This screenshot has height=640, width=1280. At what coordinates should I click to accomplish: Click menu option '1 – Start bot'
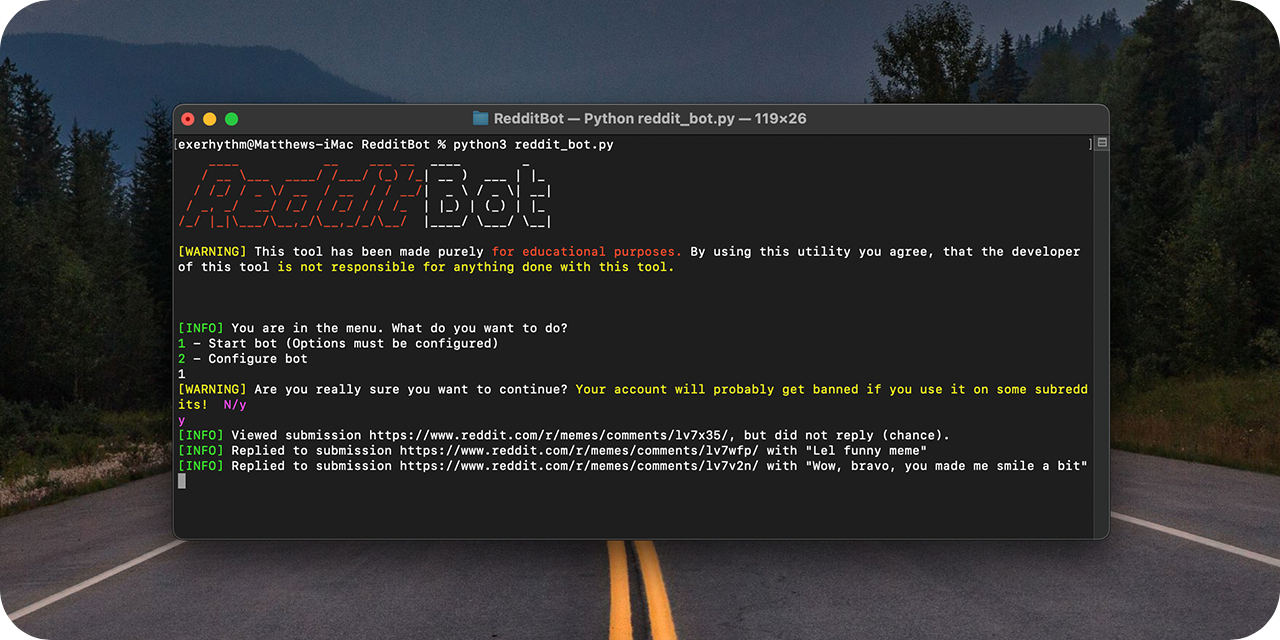pyautogui.click(x=227, y=343)
